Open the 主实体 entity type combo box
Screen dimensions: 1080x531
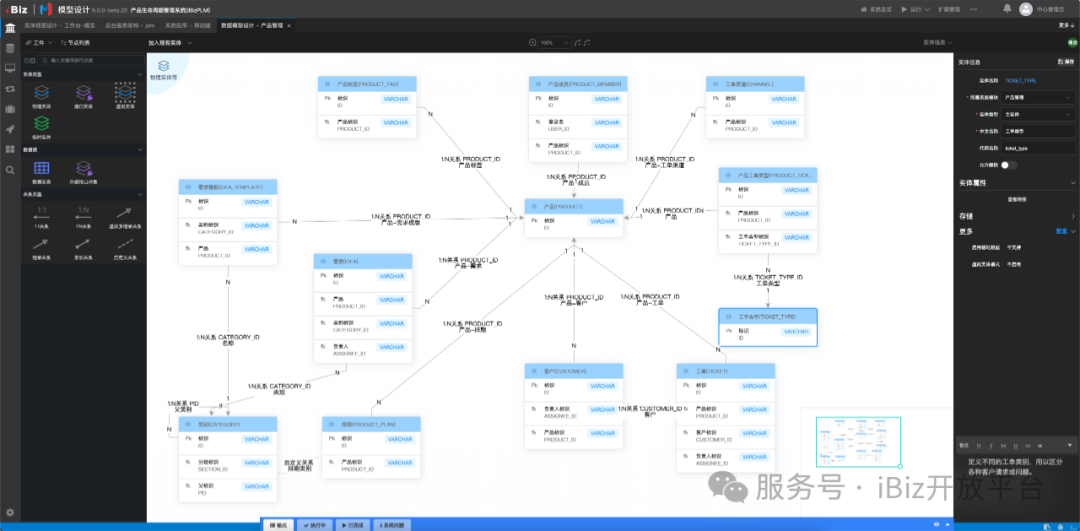point(1038,114)
